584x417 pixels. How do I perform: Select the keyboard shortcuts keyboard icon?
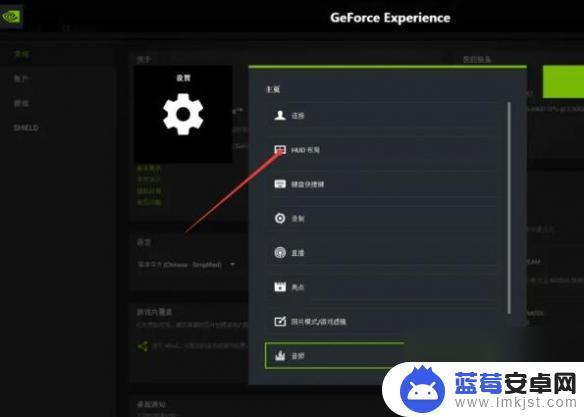point(280,184)
